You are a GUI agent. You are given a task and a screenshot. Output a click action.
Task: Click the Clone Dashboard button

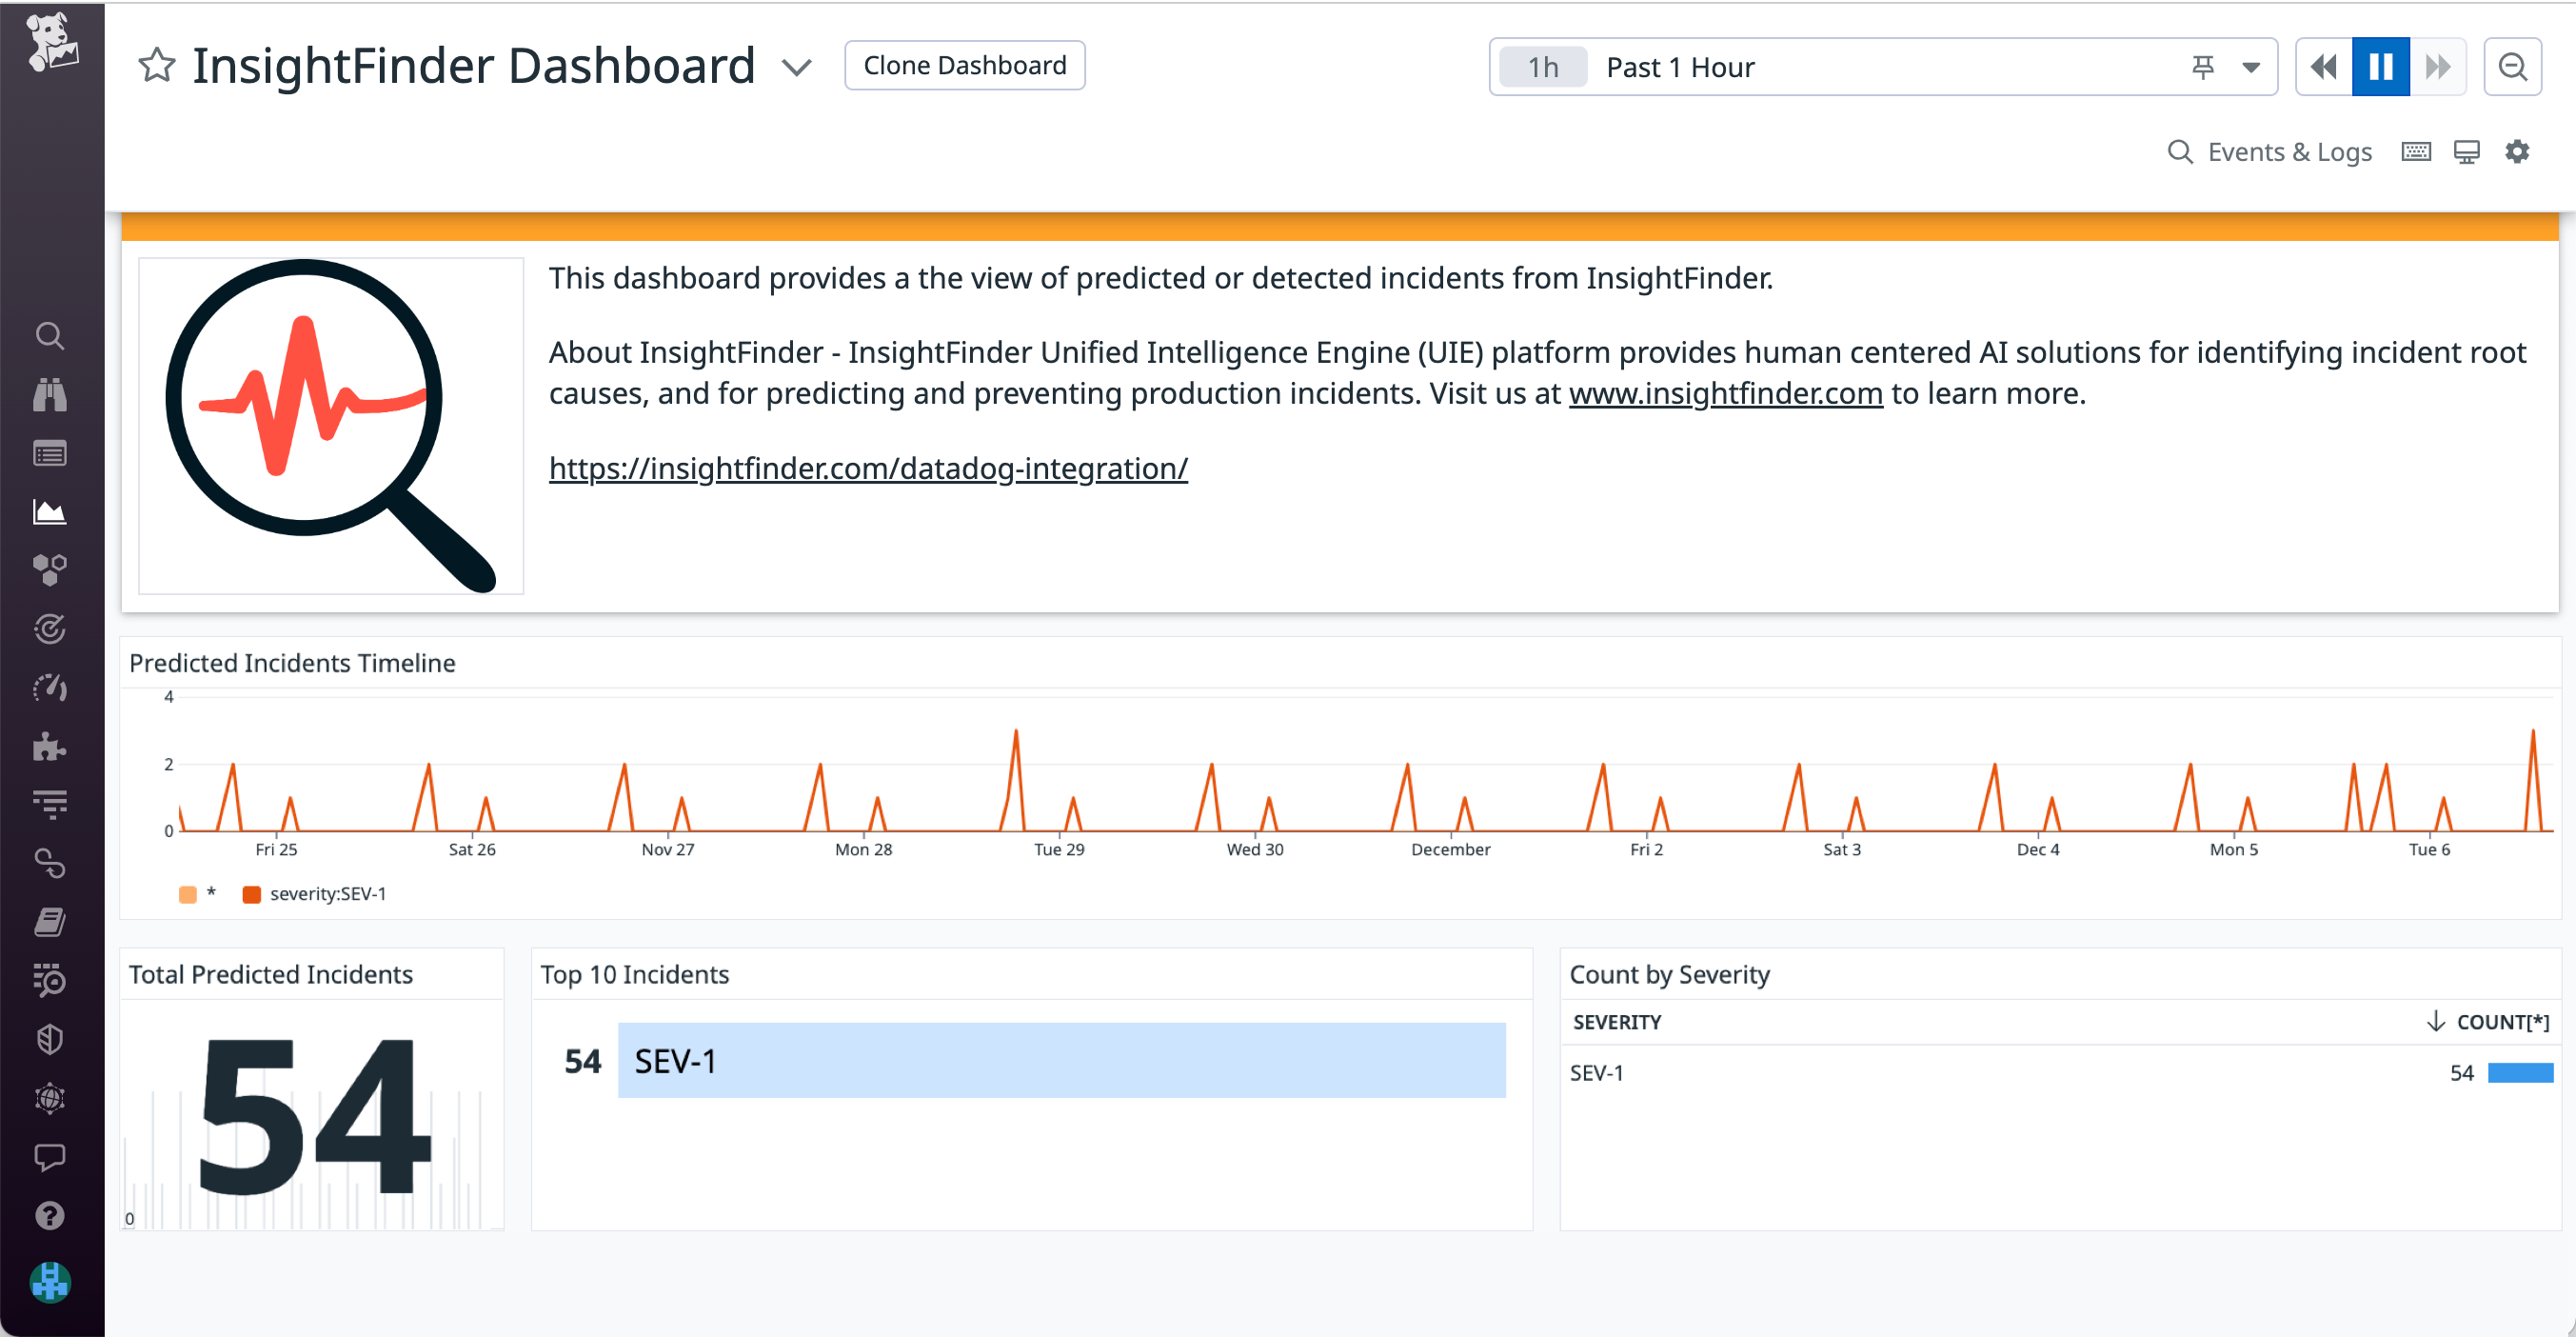(964, 64)
